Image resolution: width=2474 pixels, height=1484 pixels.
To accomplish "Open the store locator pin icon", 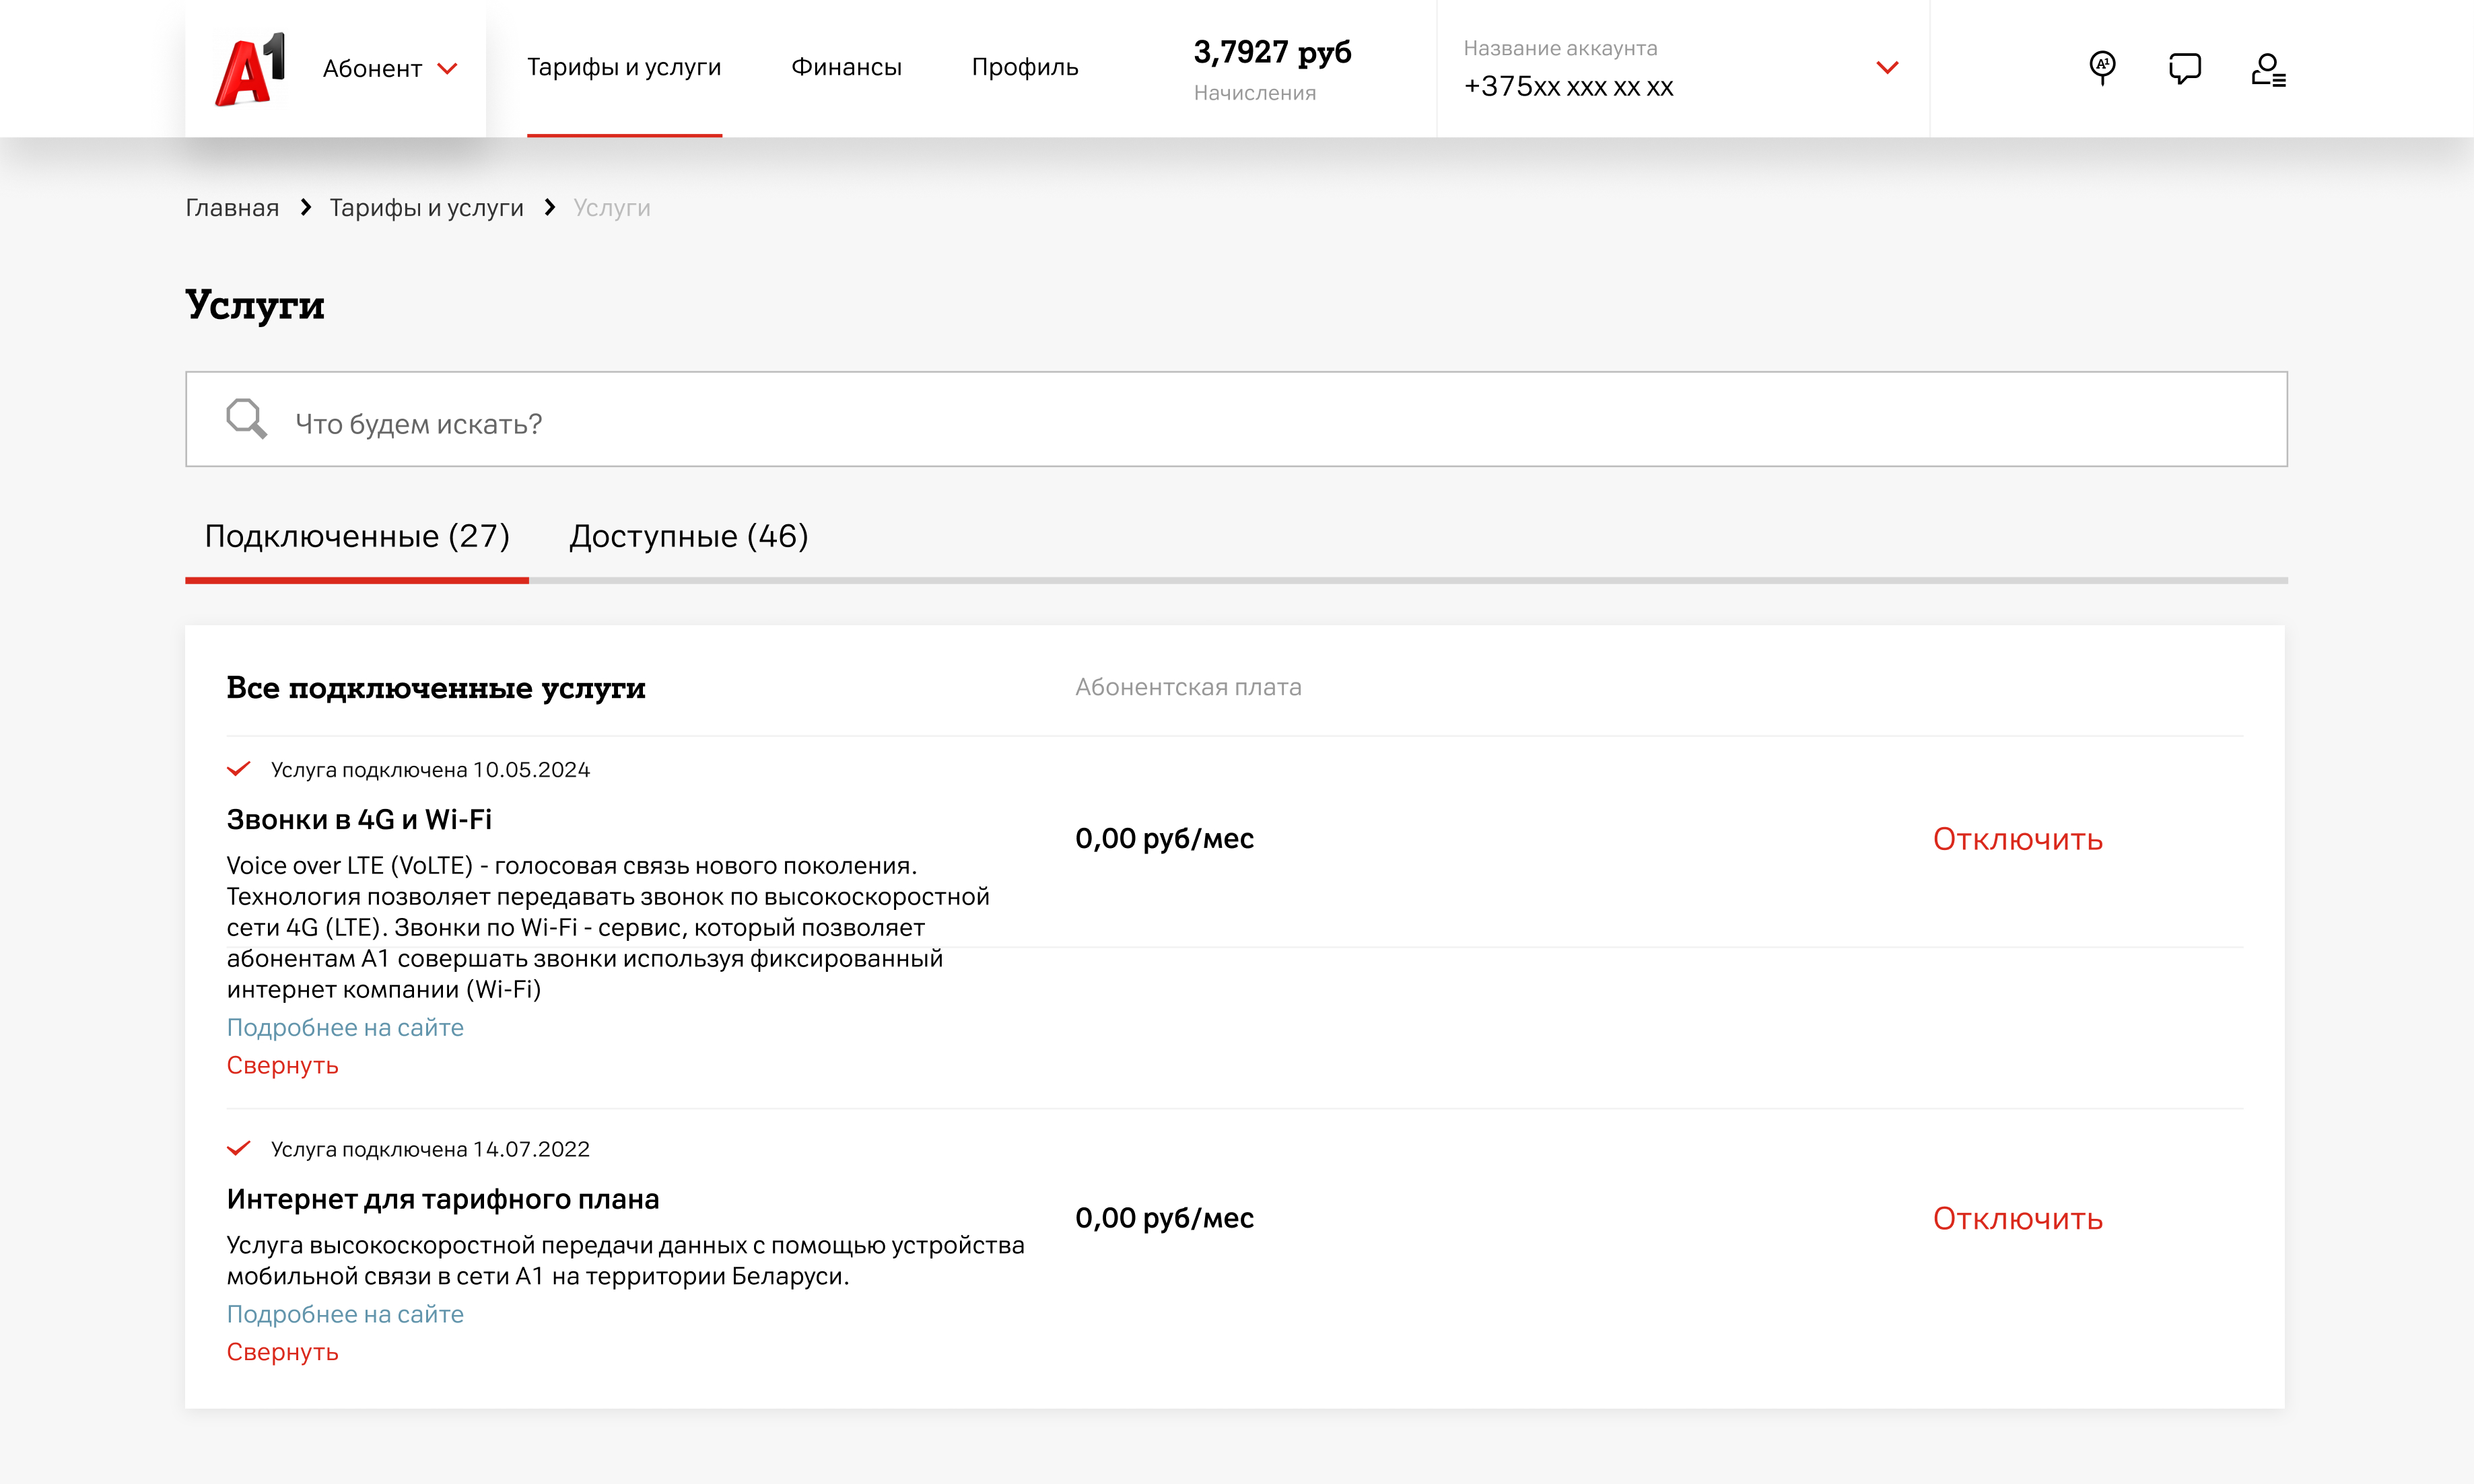I will [x=2102, y=68].
